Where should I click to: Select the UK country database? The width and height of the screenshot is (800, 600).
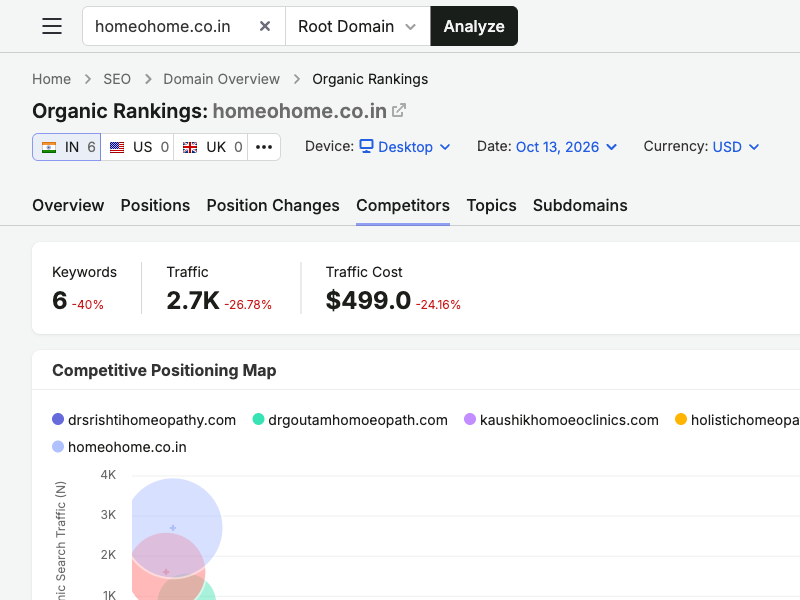pyautogui.click(x=211, y=147)
